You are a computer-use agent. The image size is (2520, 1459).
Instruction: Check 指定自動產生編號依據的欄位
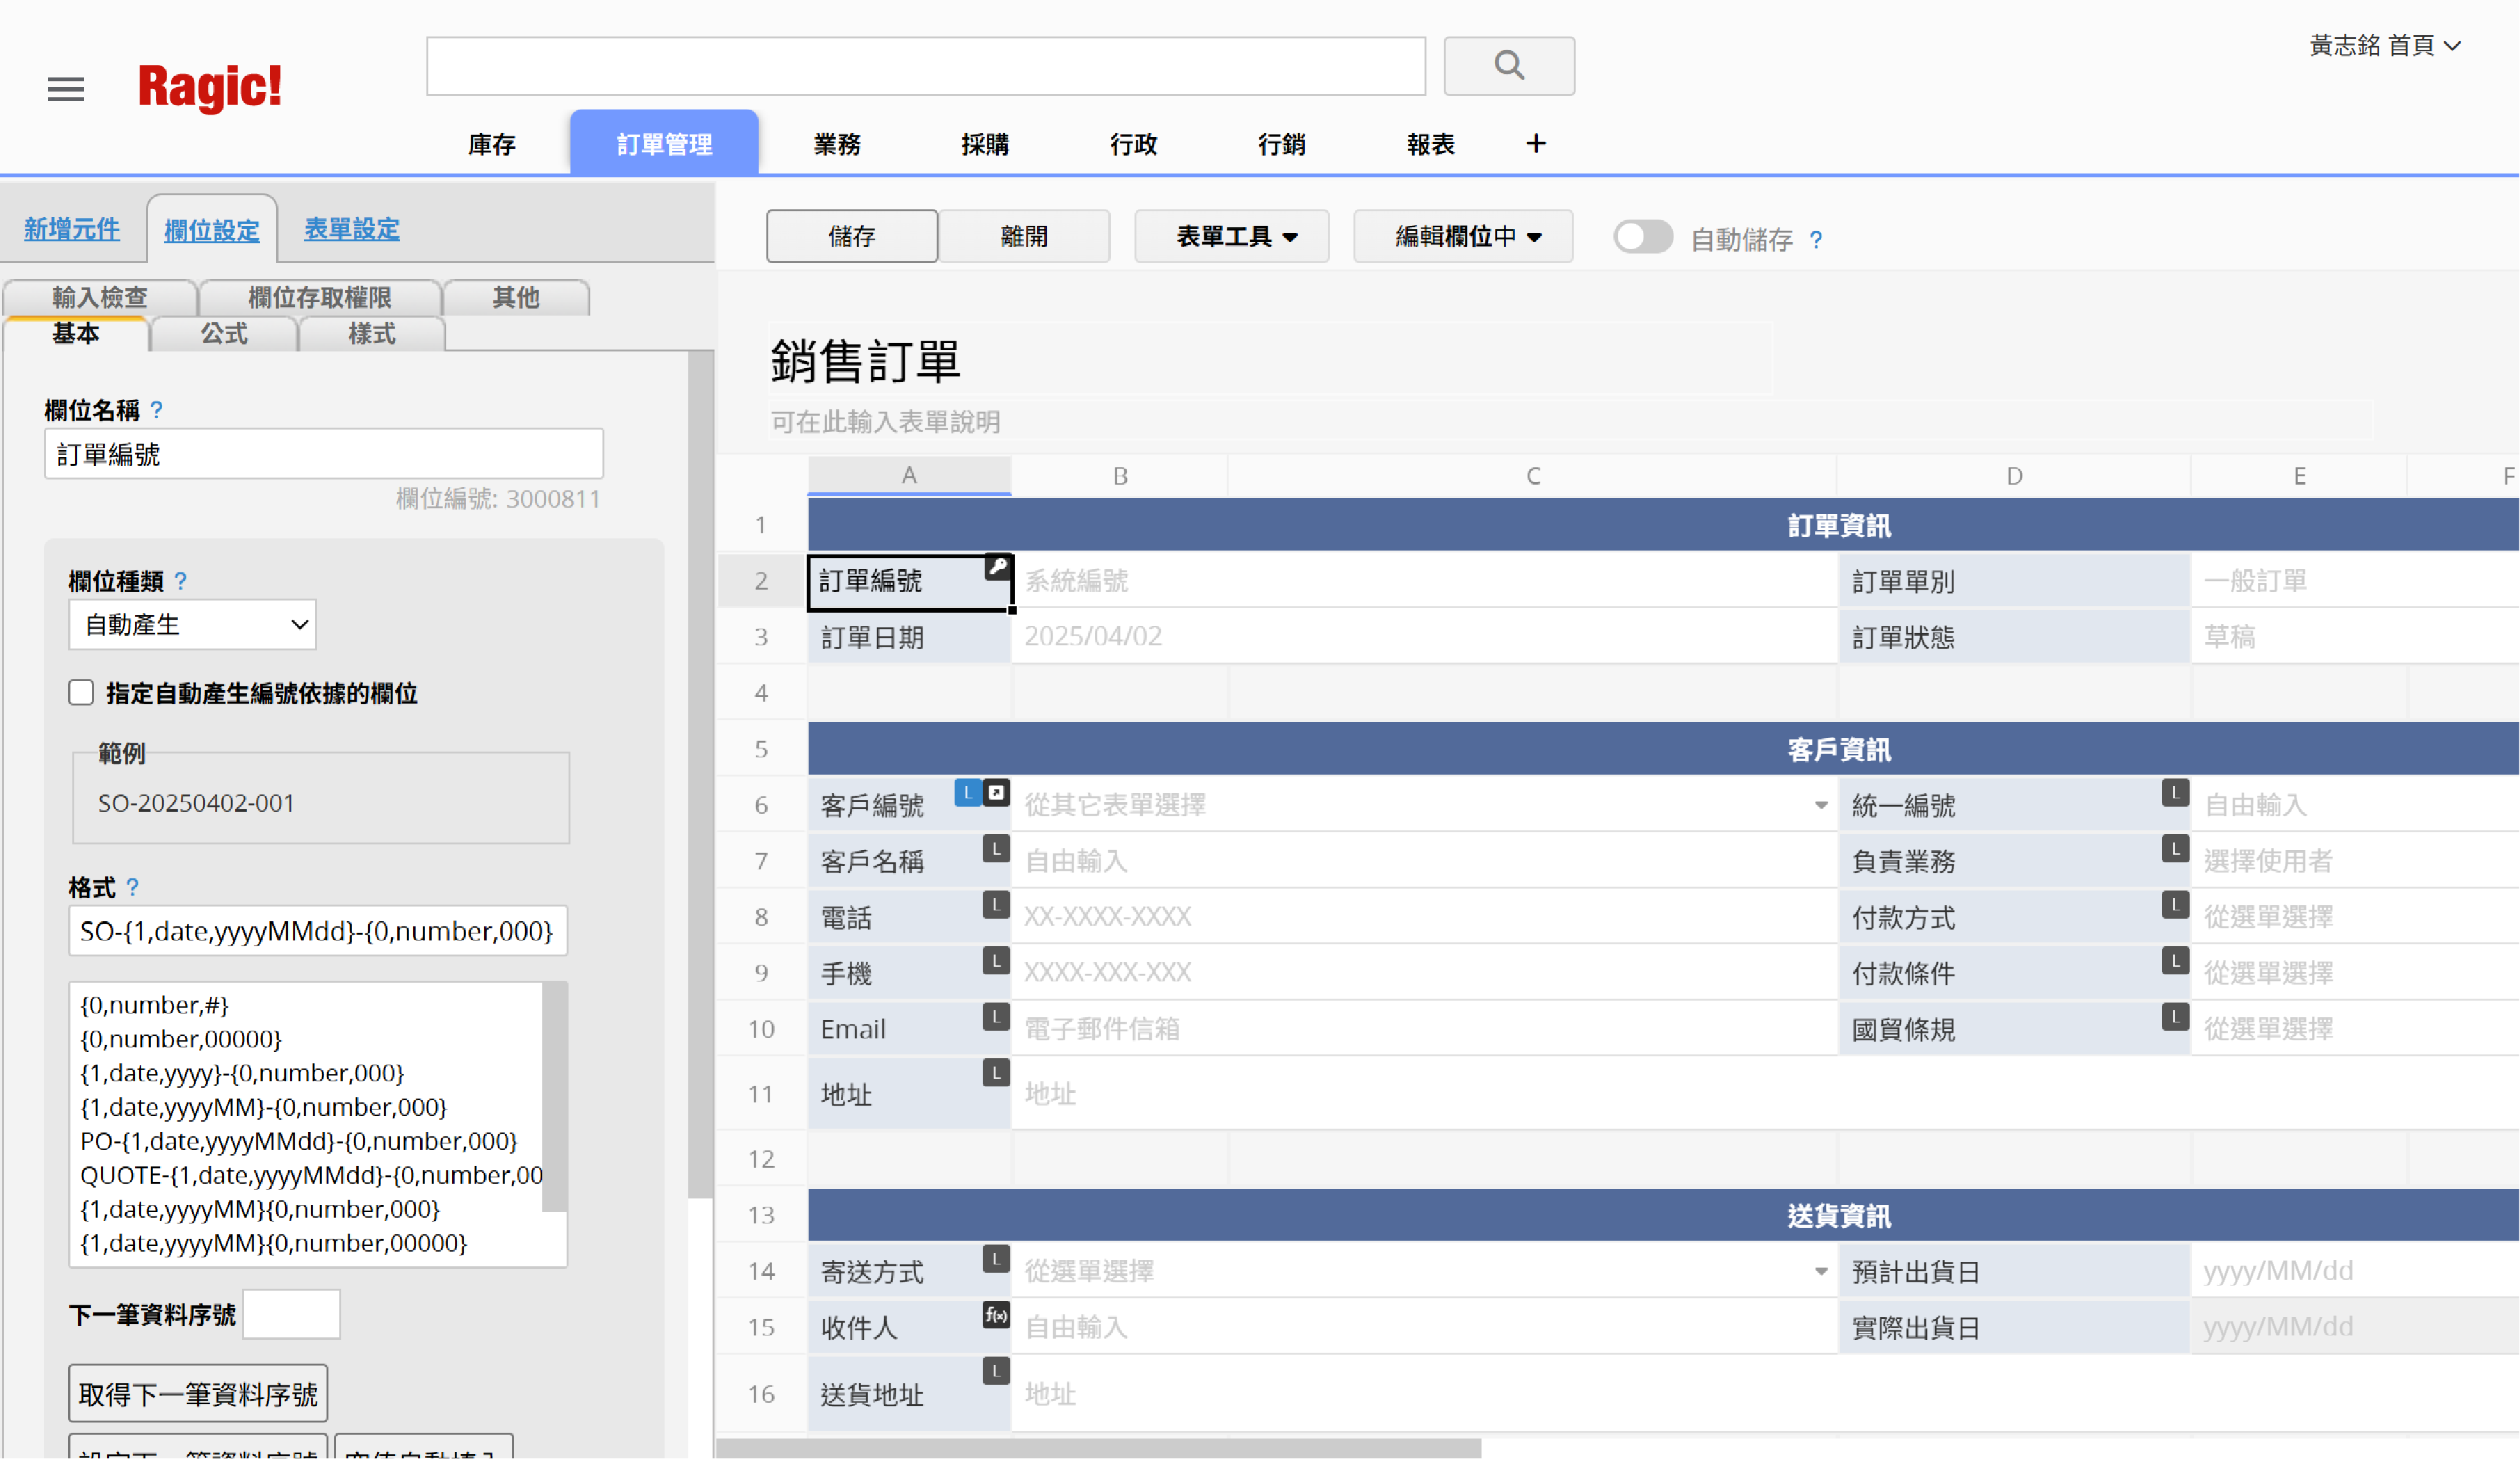coord(81,692)
